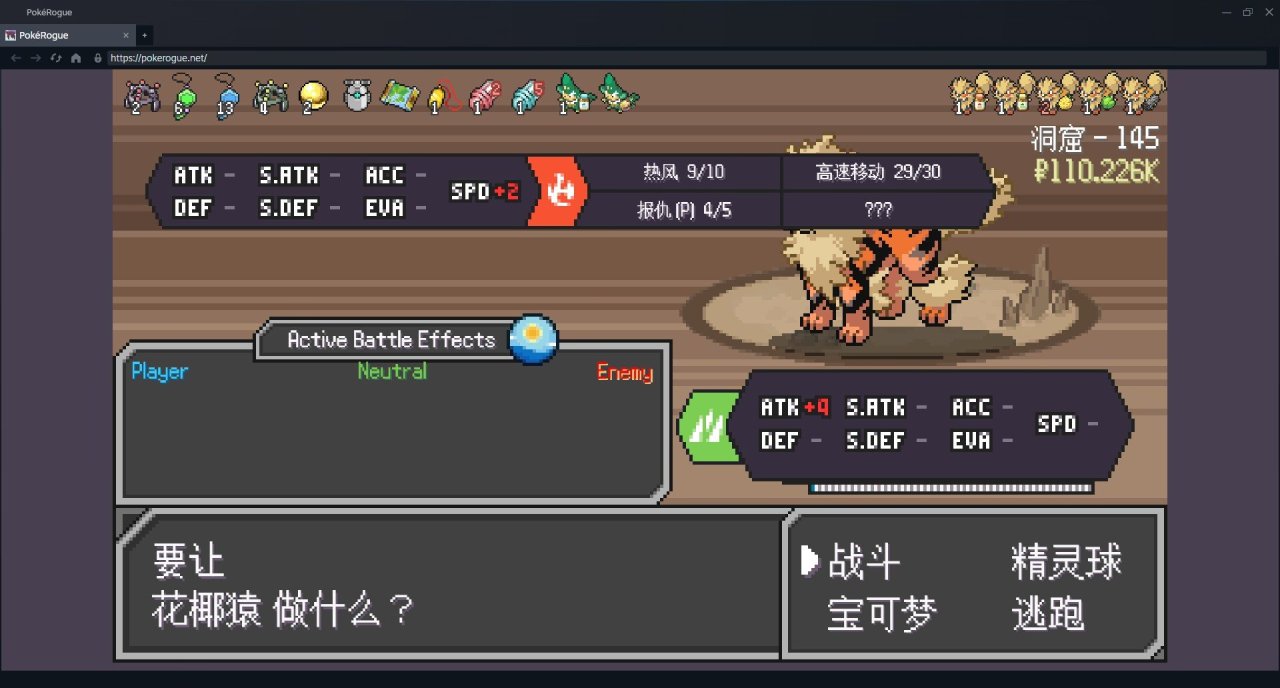1280x688 pixels.
Task: Open the 宝可梦 party menu
Action: pyautogui.click(x=882, y=614)
